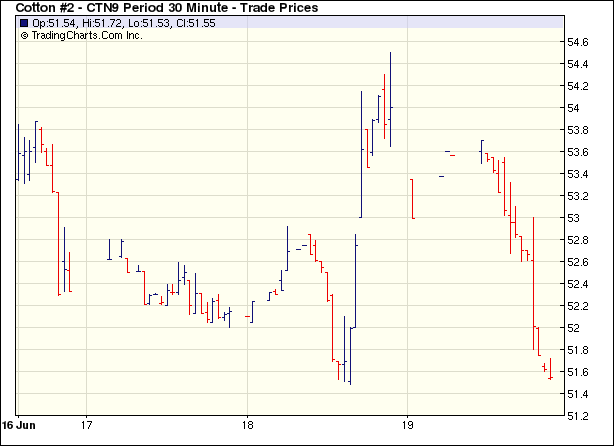Click the 54.6 price axis label
614x446 pixels.
[578, 43]
